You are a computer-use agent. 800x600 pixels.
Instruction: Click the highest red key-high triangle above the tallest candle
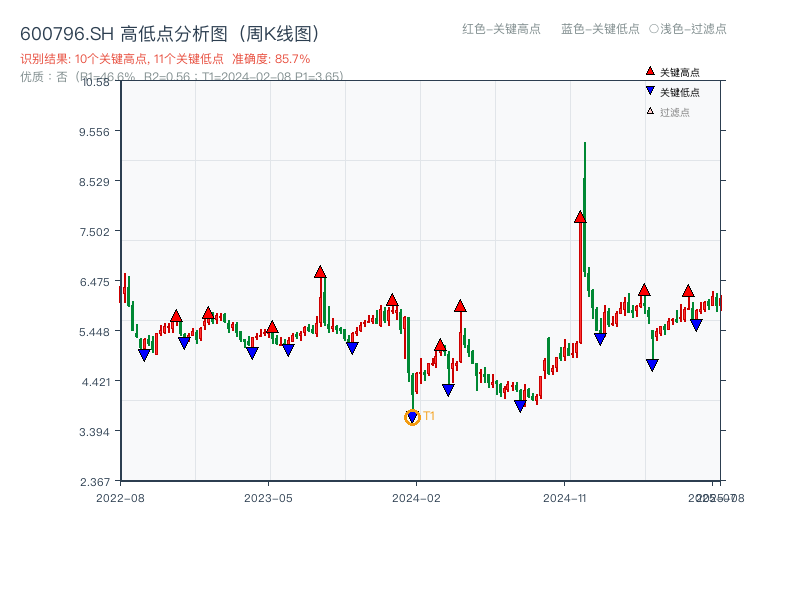click(x=578, y=216)
